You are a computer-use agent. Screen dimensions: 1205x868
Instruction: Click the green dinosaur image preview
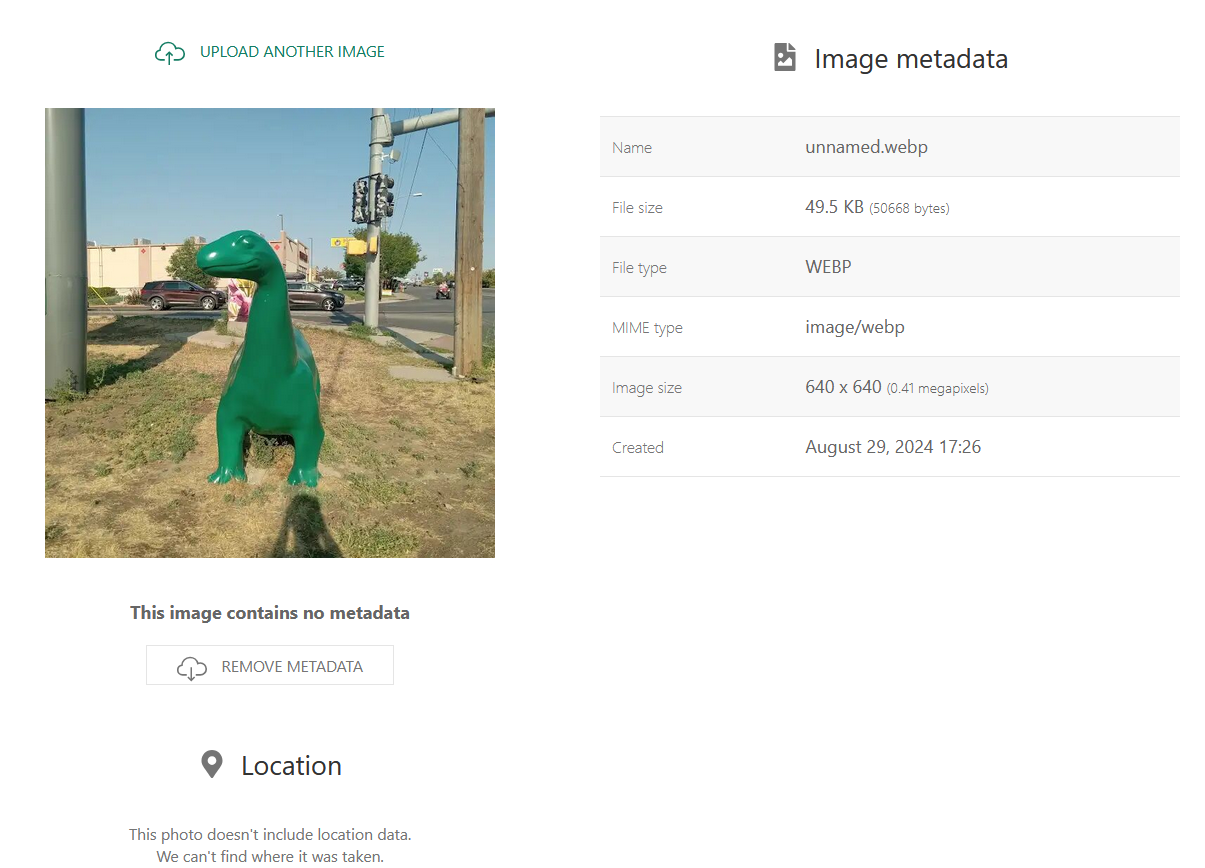pyautogui.click(x=270, y=333)
